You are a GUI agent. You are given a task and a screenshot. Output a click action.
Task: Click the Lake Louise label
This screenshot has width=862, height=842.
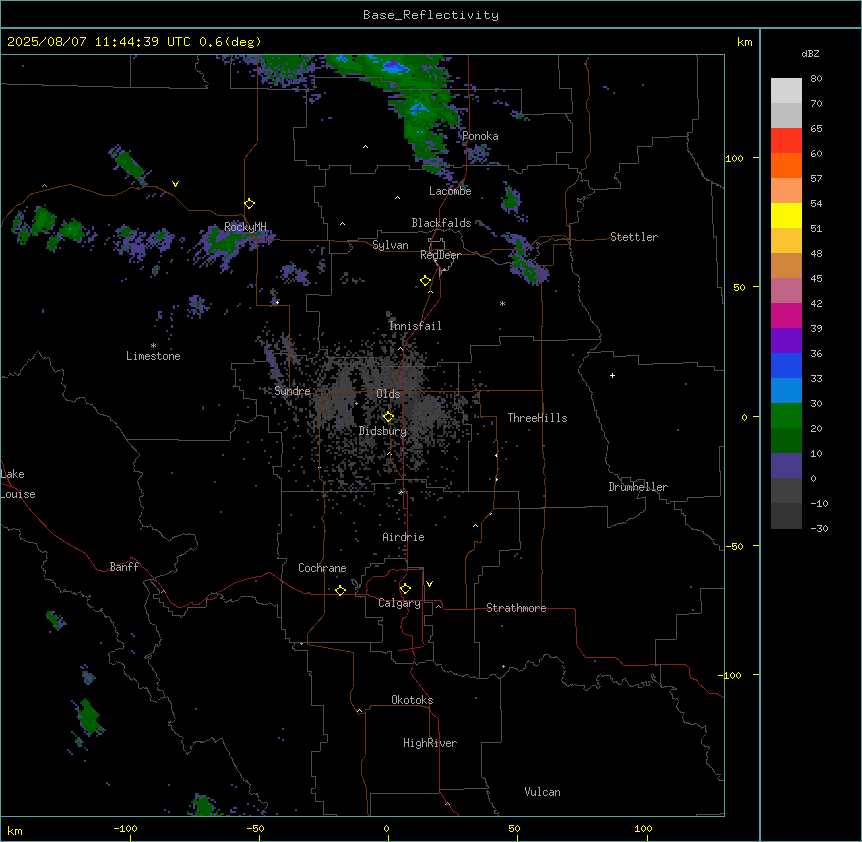point(18,484)
